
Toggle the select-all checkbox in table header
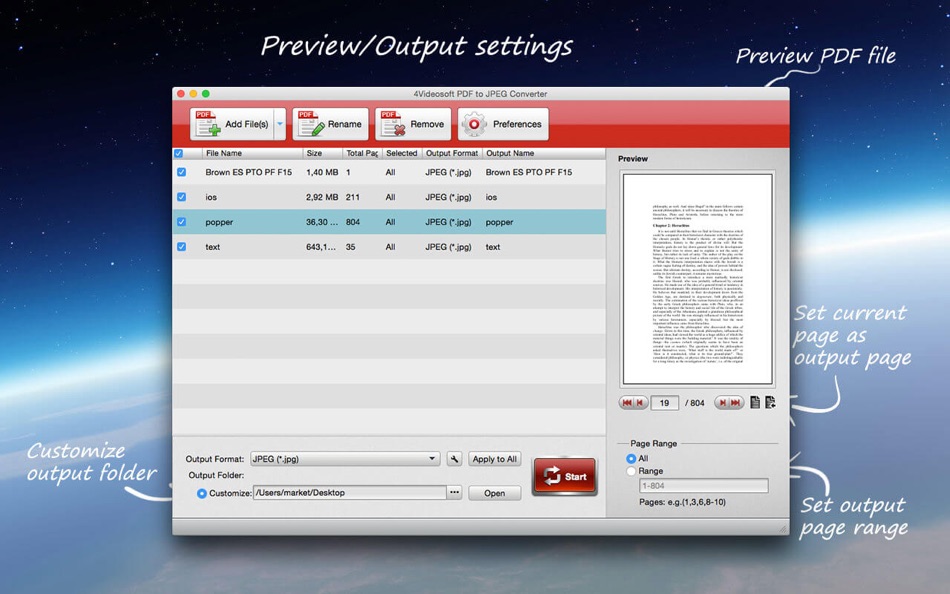coord(179,154)
